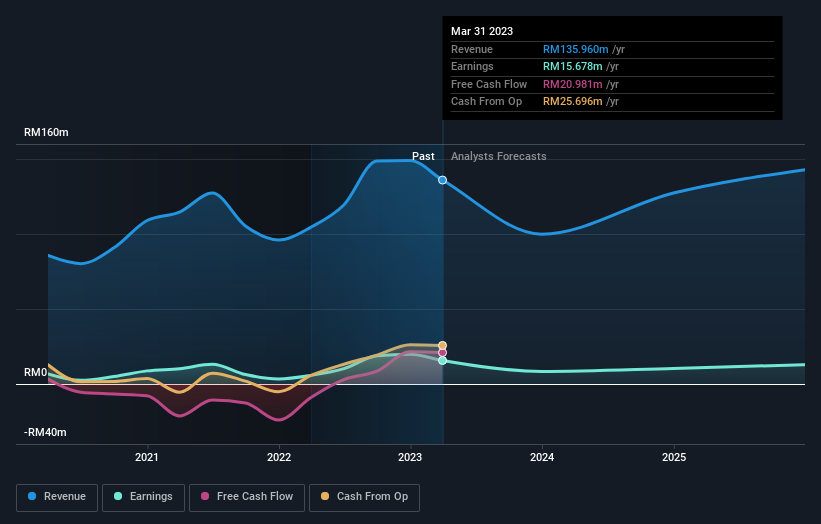Click the 2023 x-axis label
The image size is (821, 524).
coord(410,457)
